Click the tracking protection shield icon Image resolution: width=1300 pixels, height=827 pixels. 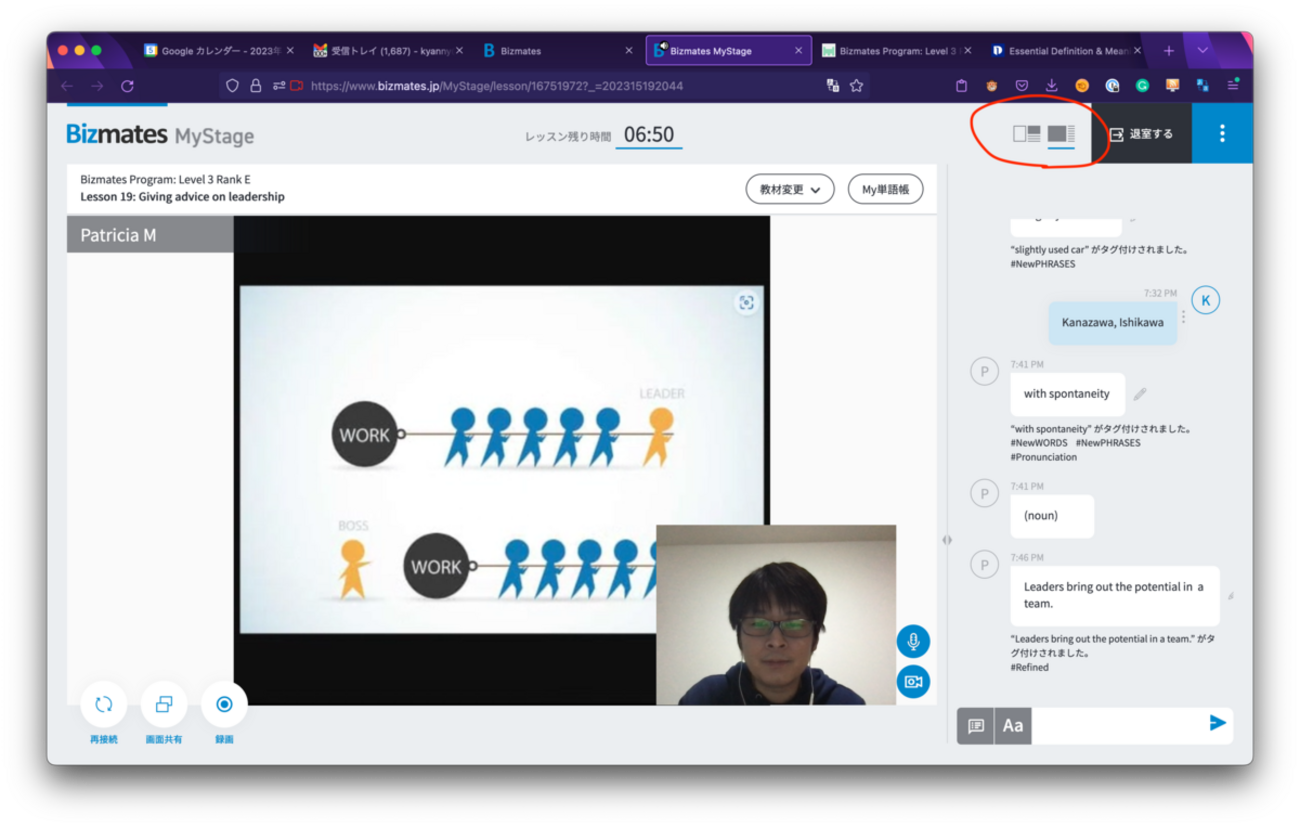233,86
